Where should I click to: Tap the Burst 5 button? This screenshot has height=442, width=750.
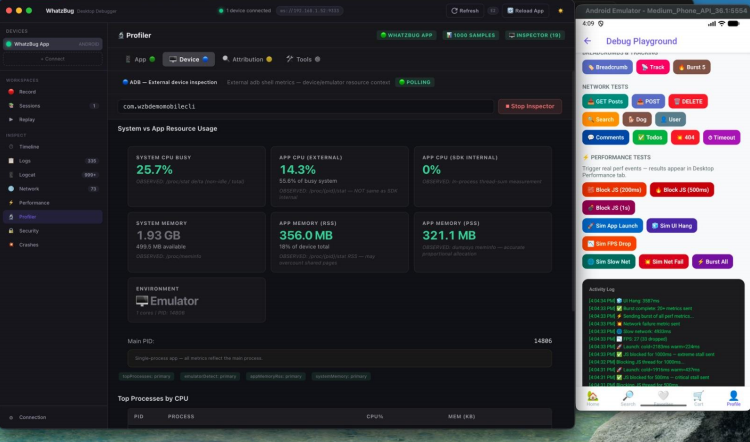click(692, 67)
